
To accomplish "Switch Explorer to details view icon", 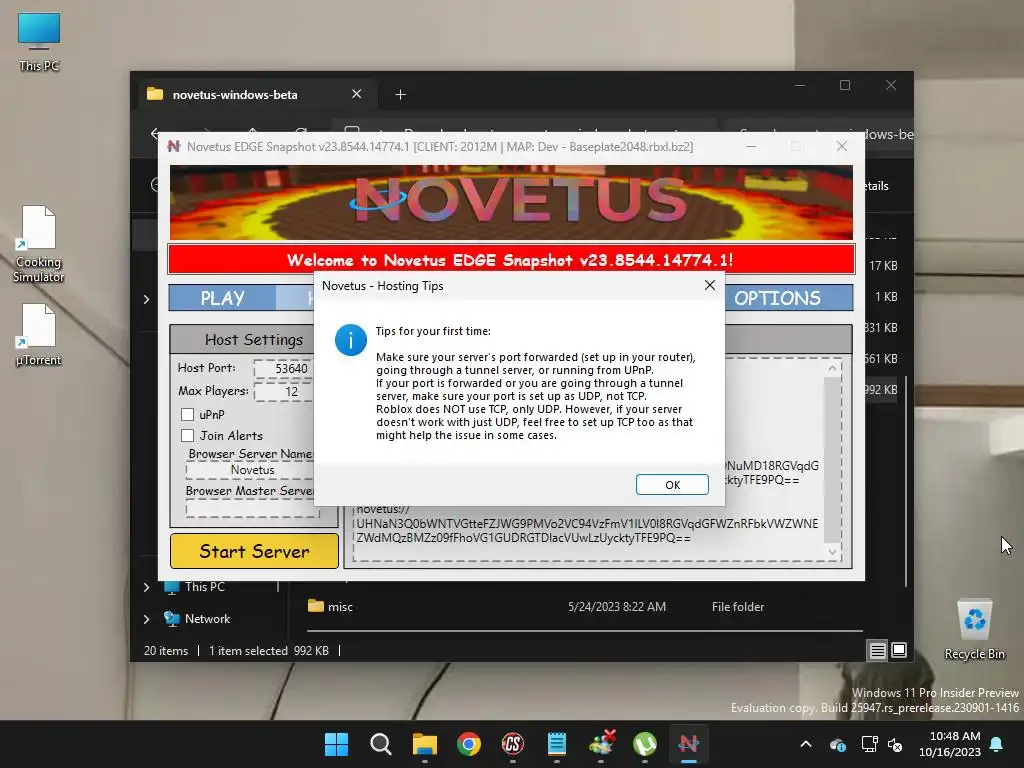I will pyautogui.click(x=877, y=650).
